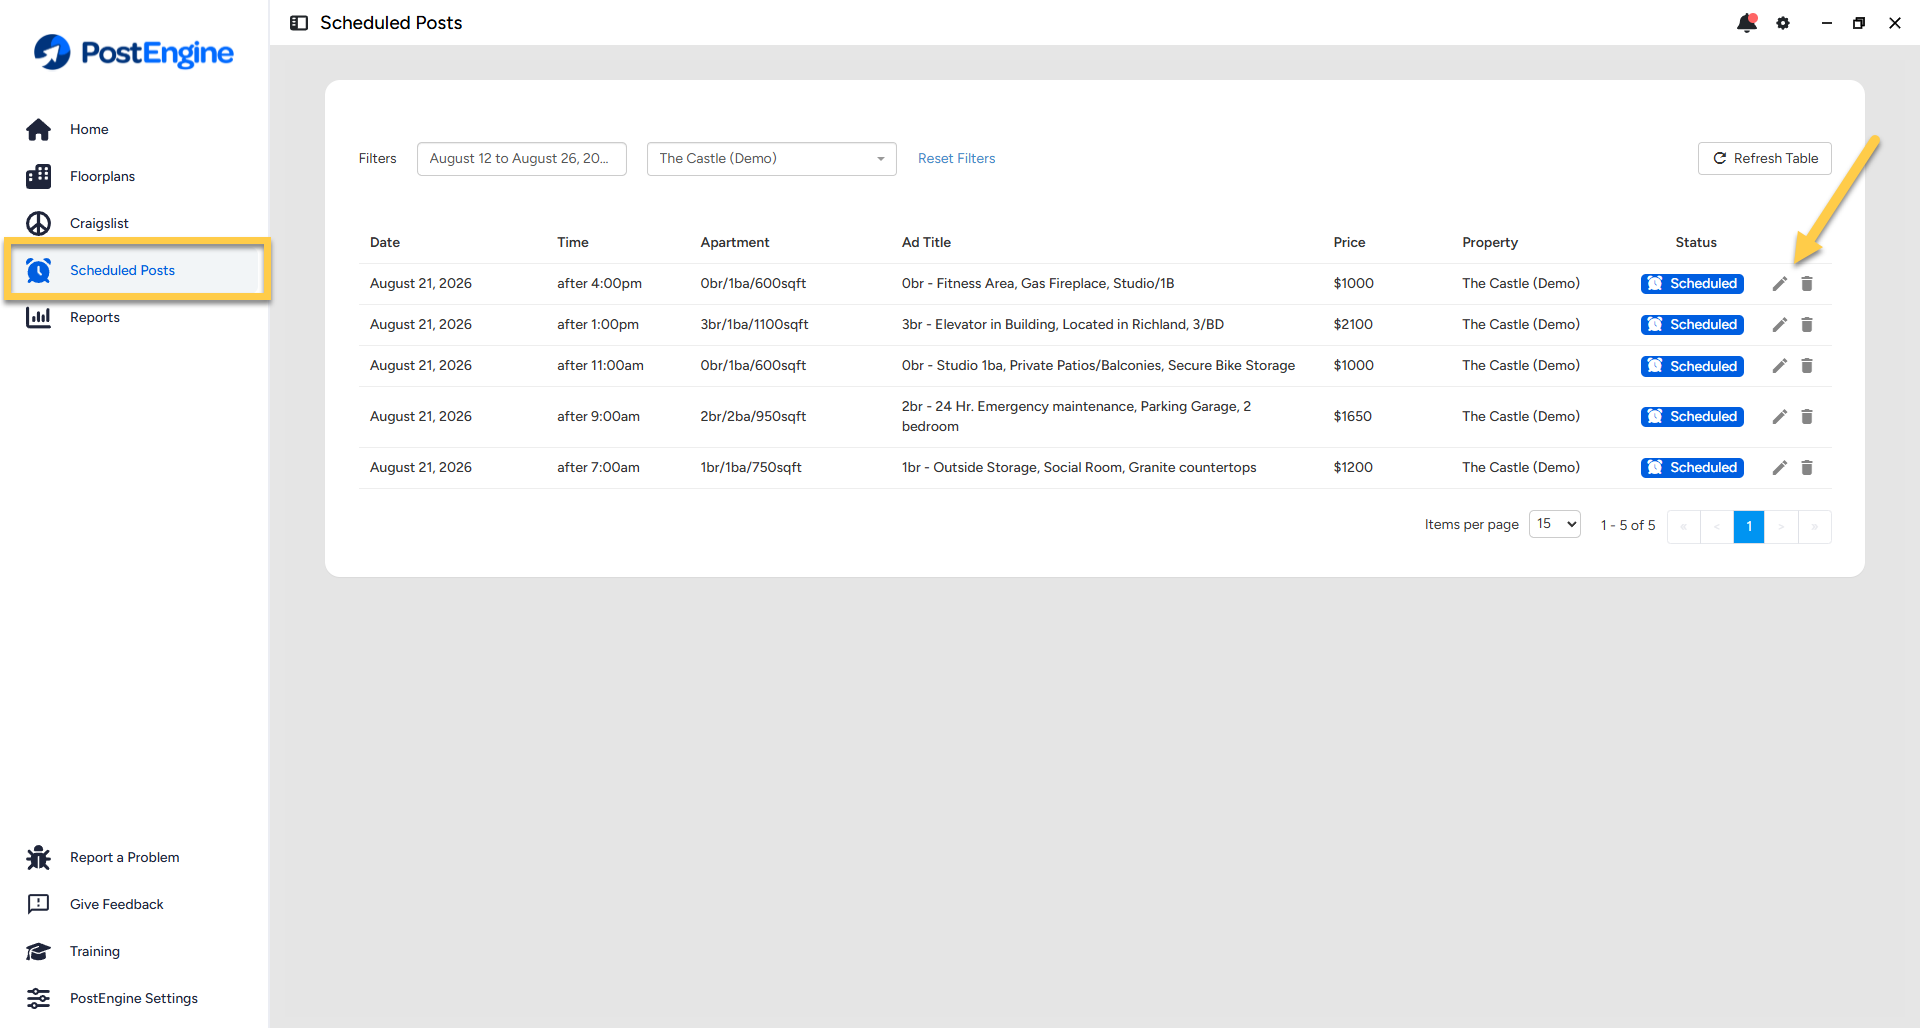Toggle sidebar panel icon beside title
Viewport: 1920px width, 1028px height.
tap(299, 23)
